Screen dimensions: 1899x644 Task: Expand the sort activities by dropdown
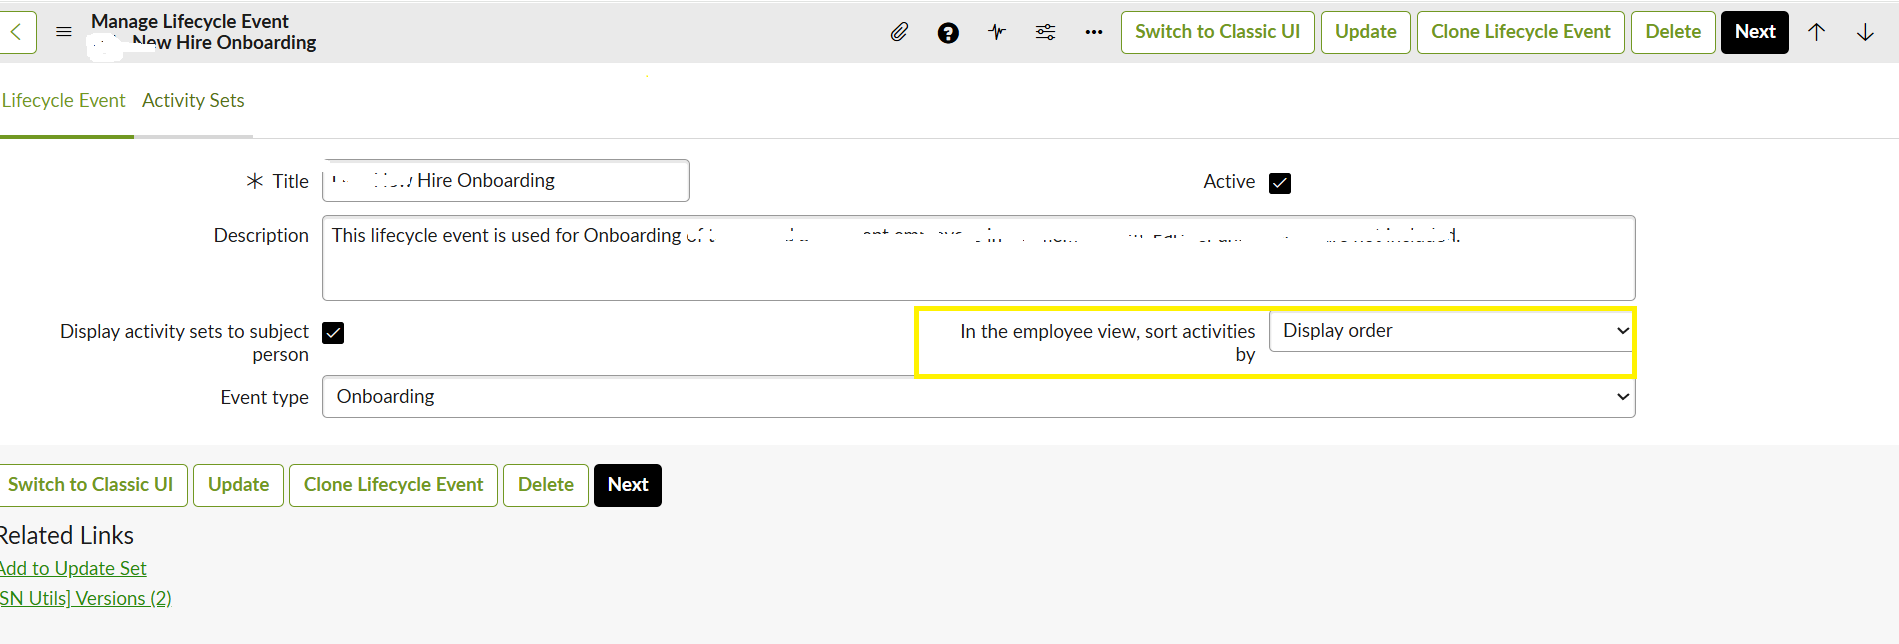tap(1451, 331)
